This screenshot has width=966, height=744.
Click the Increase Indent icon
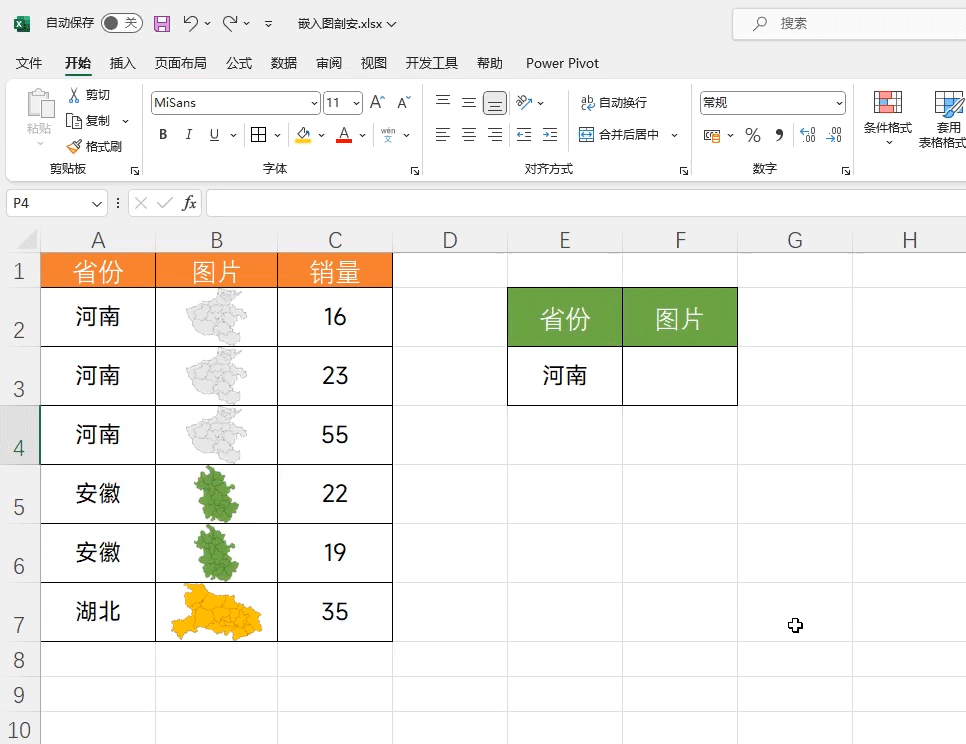pyautogui.click(x=550, y=135)
